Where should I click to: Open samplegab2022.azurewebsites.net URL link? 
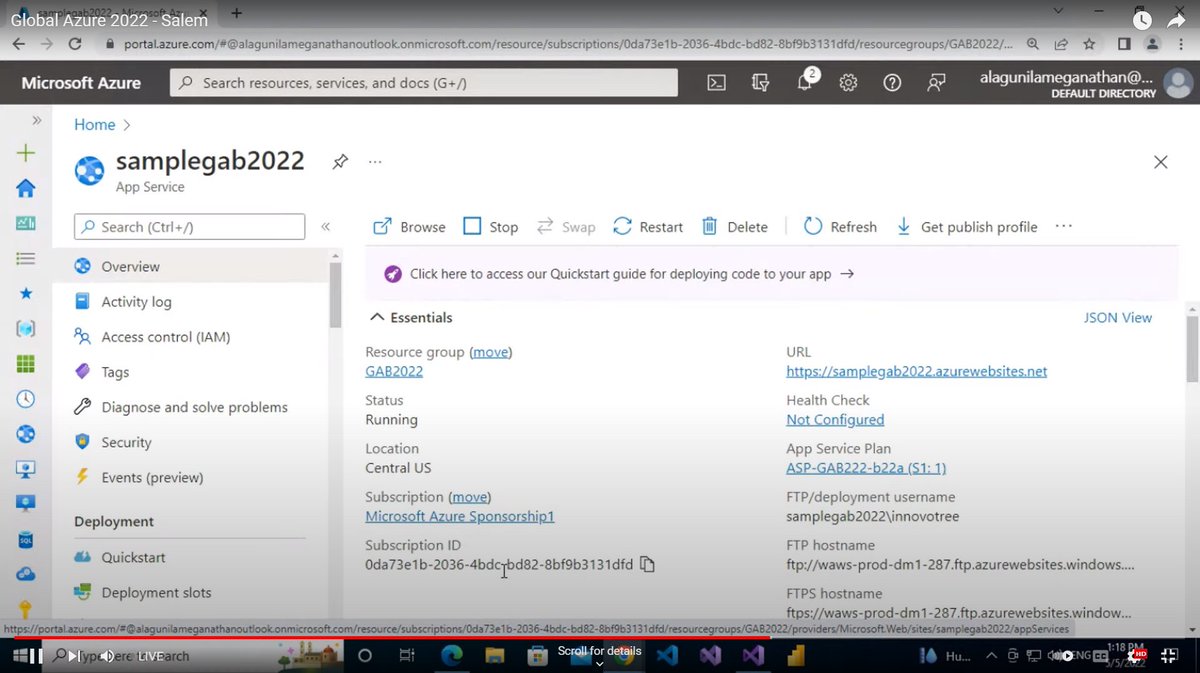pos(917,371)
